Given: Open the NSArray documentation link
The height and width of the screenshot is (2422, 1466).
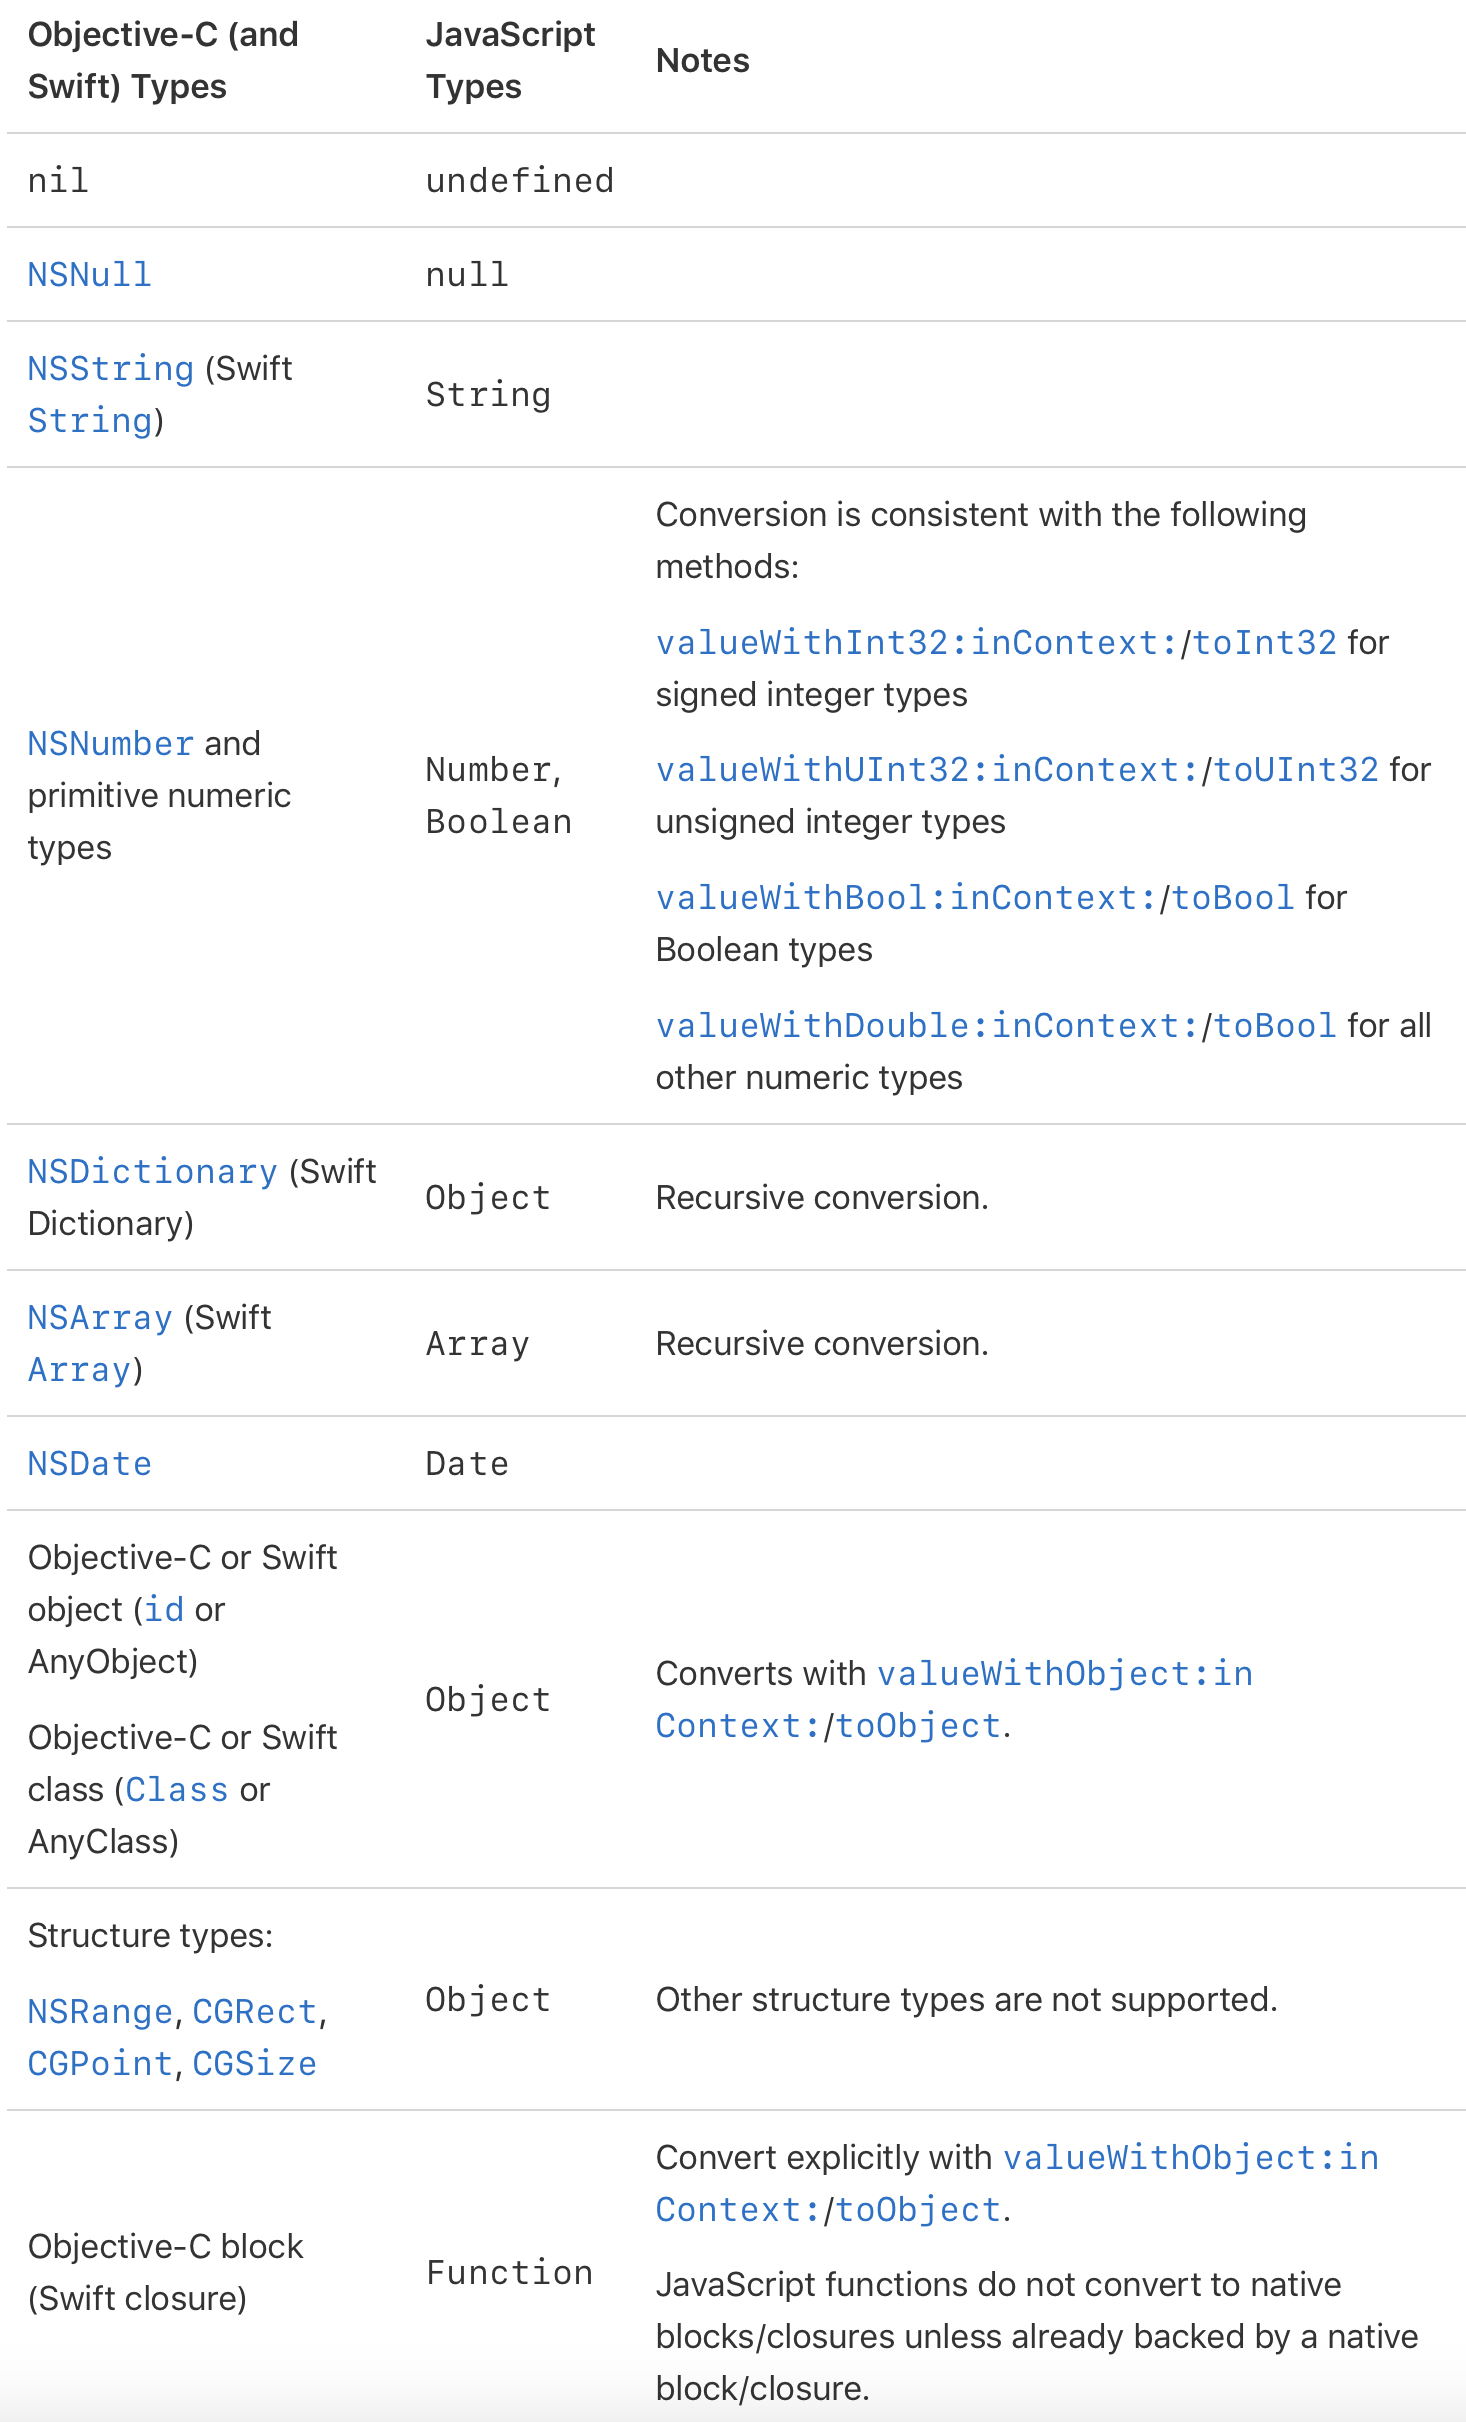Looking at the screenshot, I should (100, 1317).
